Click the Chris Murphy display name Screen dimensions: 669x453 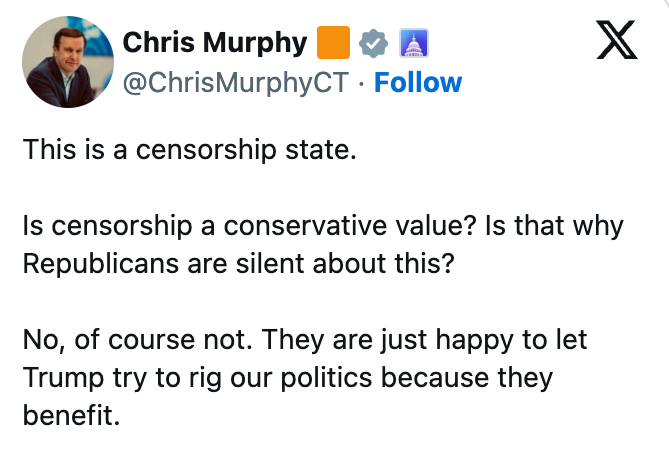(x=214, y=43)
